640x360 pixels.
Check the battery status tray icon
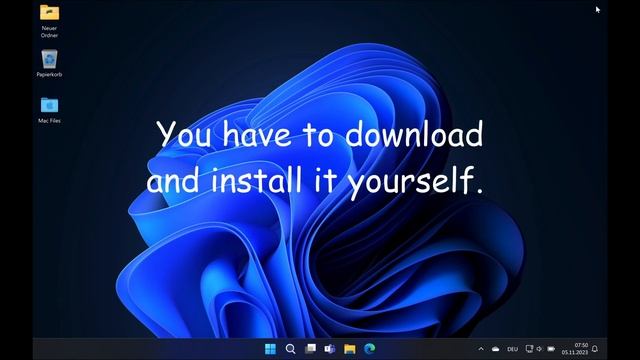(551, 349)
